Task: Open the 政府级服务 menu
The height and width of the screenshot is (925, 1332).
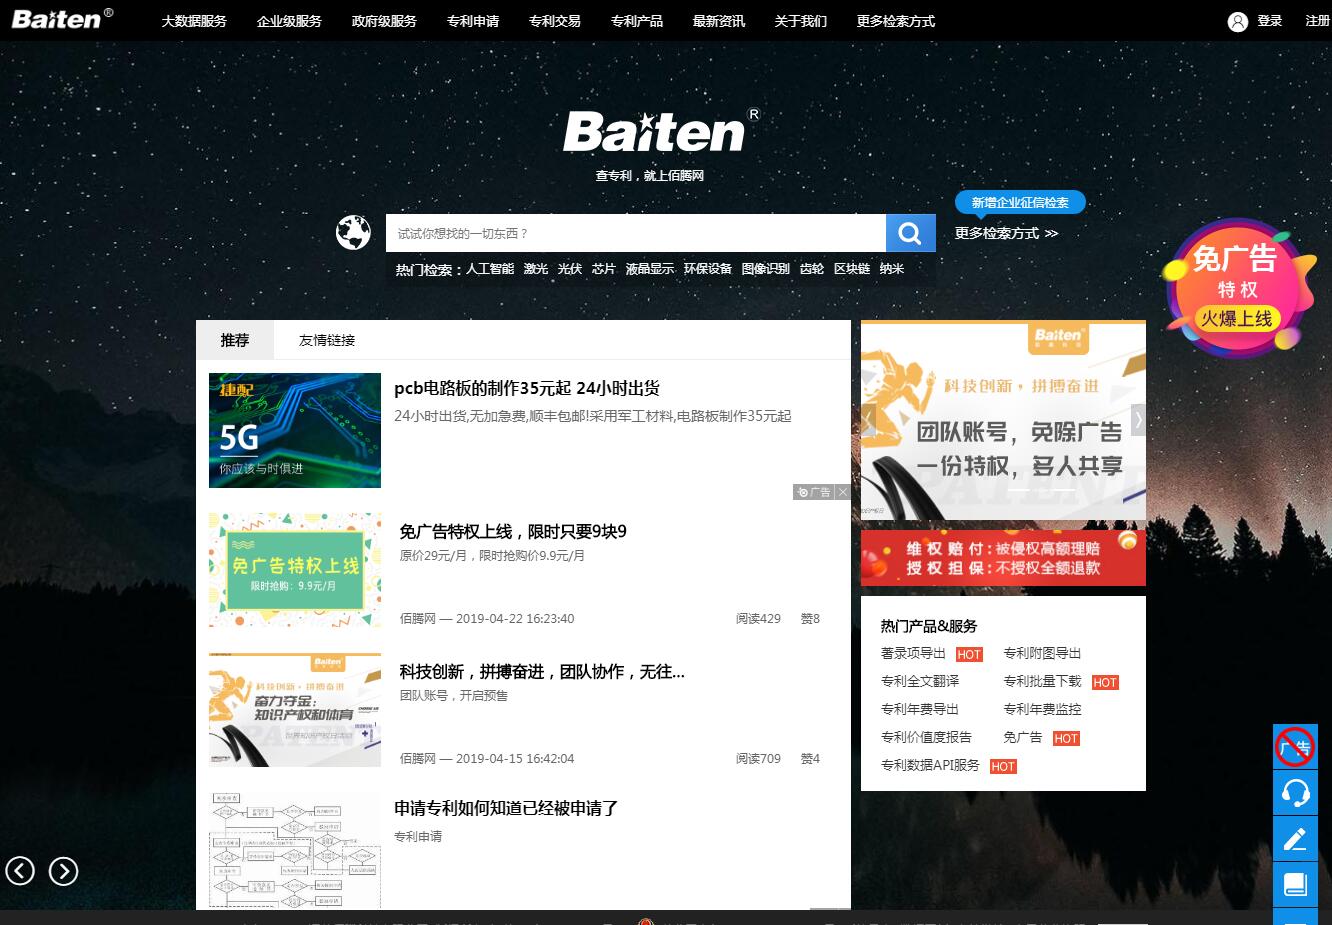Action: point(384,21)
